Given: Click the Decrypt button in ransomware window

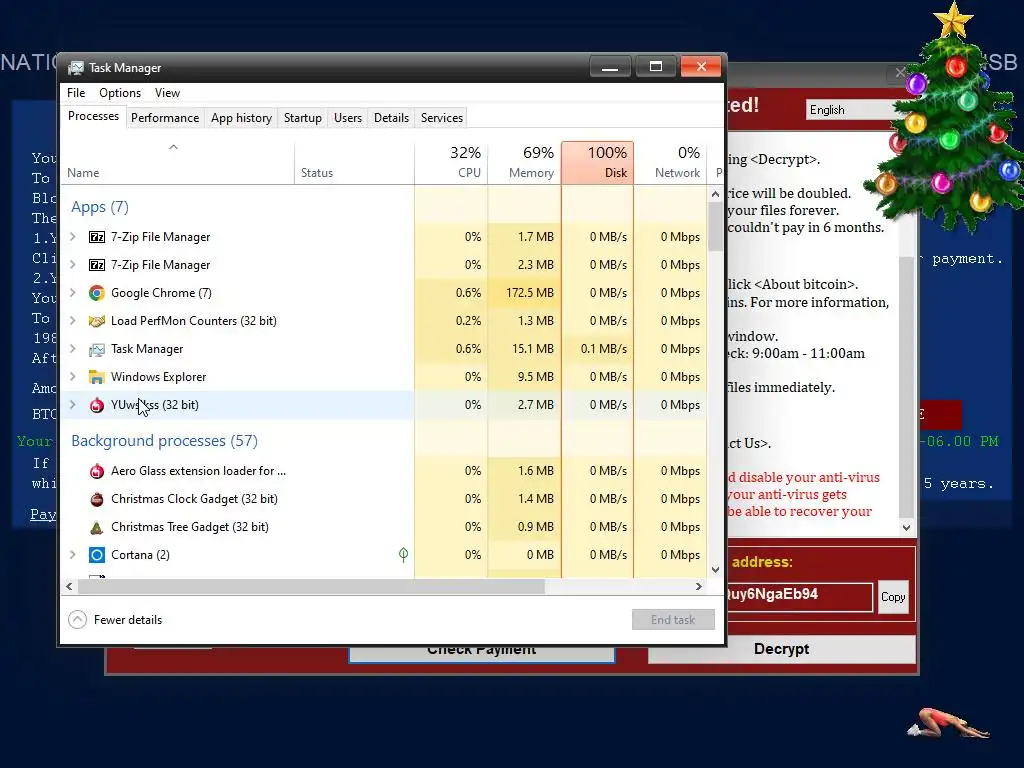Looking at the screenshot, I should point(781,649).
